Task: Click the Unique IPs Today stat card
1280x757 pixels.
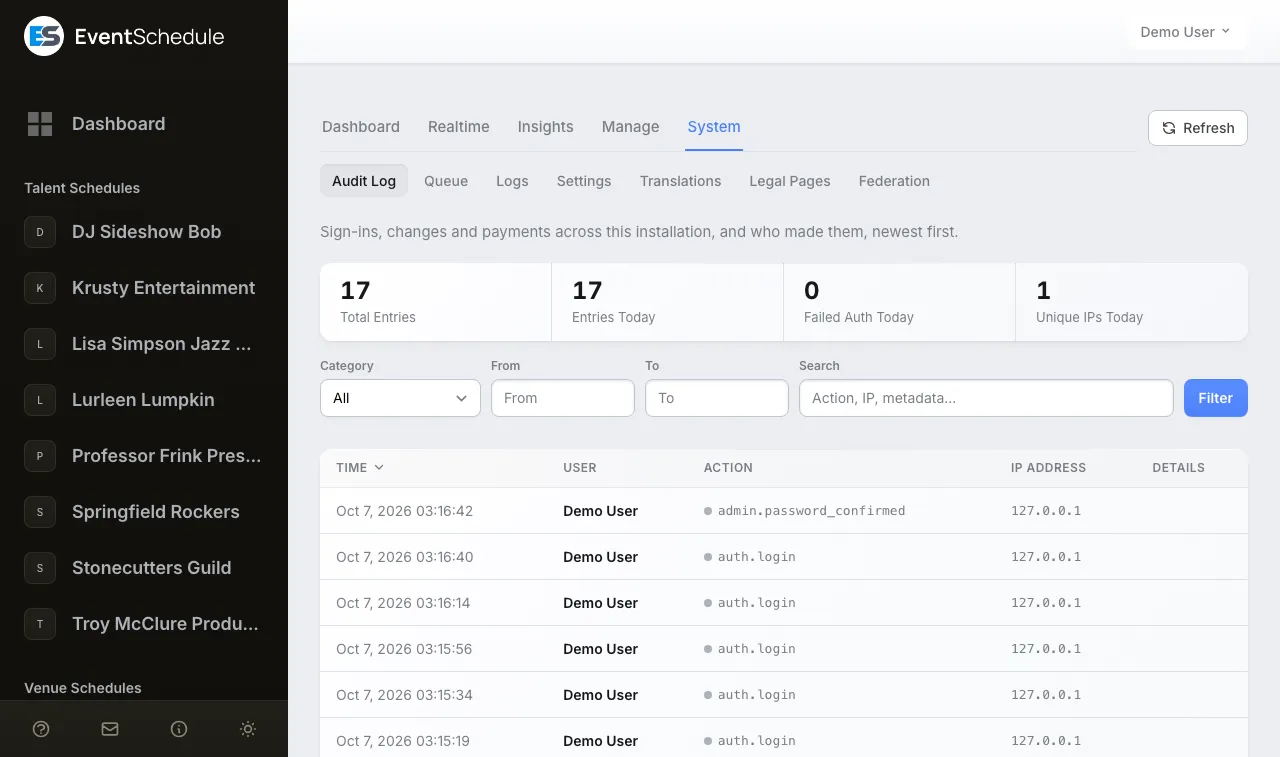Action: pos(1132,302)
